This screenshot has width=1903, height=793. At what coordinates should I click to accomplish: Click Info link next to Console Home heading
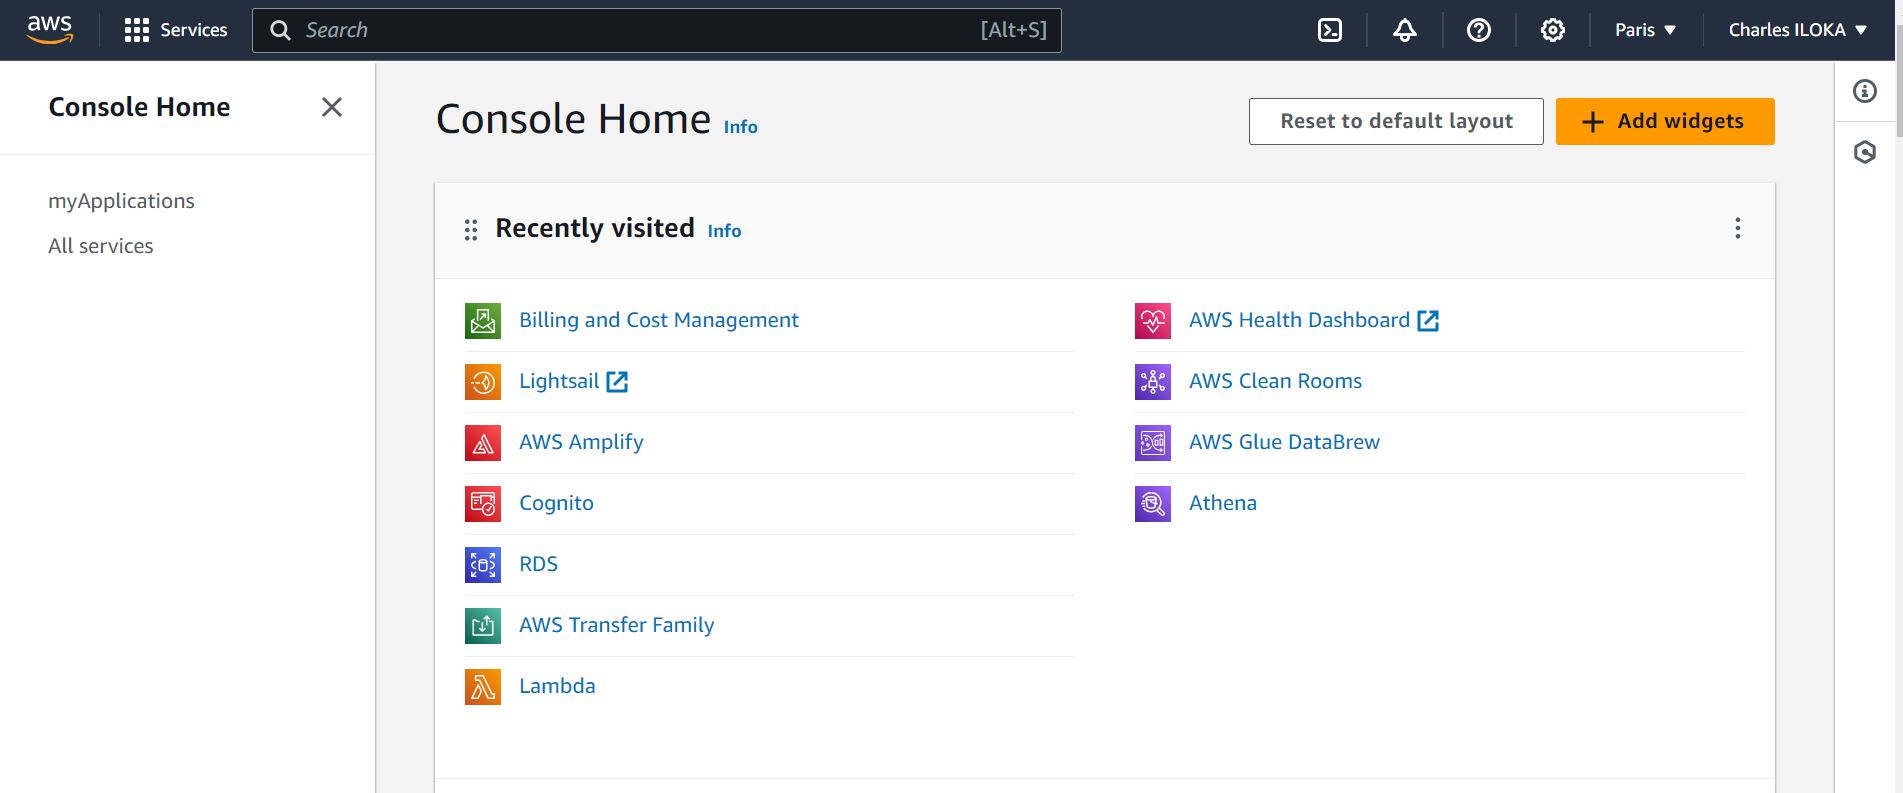click(x=741, y=127)
